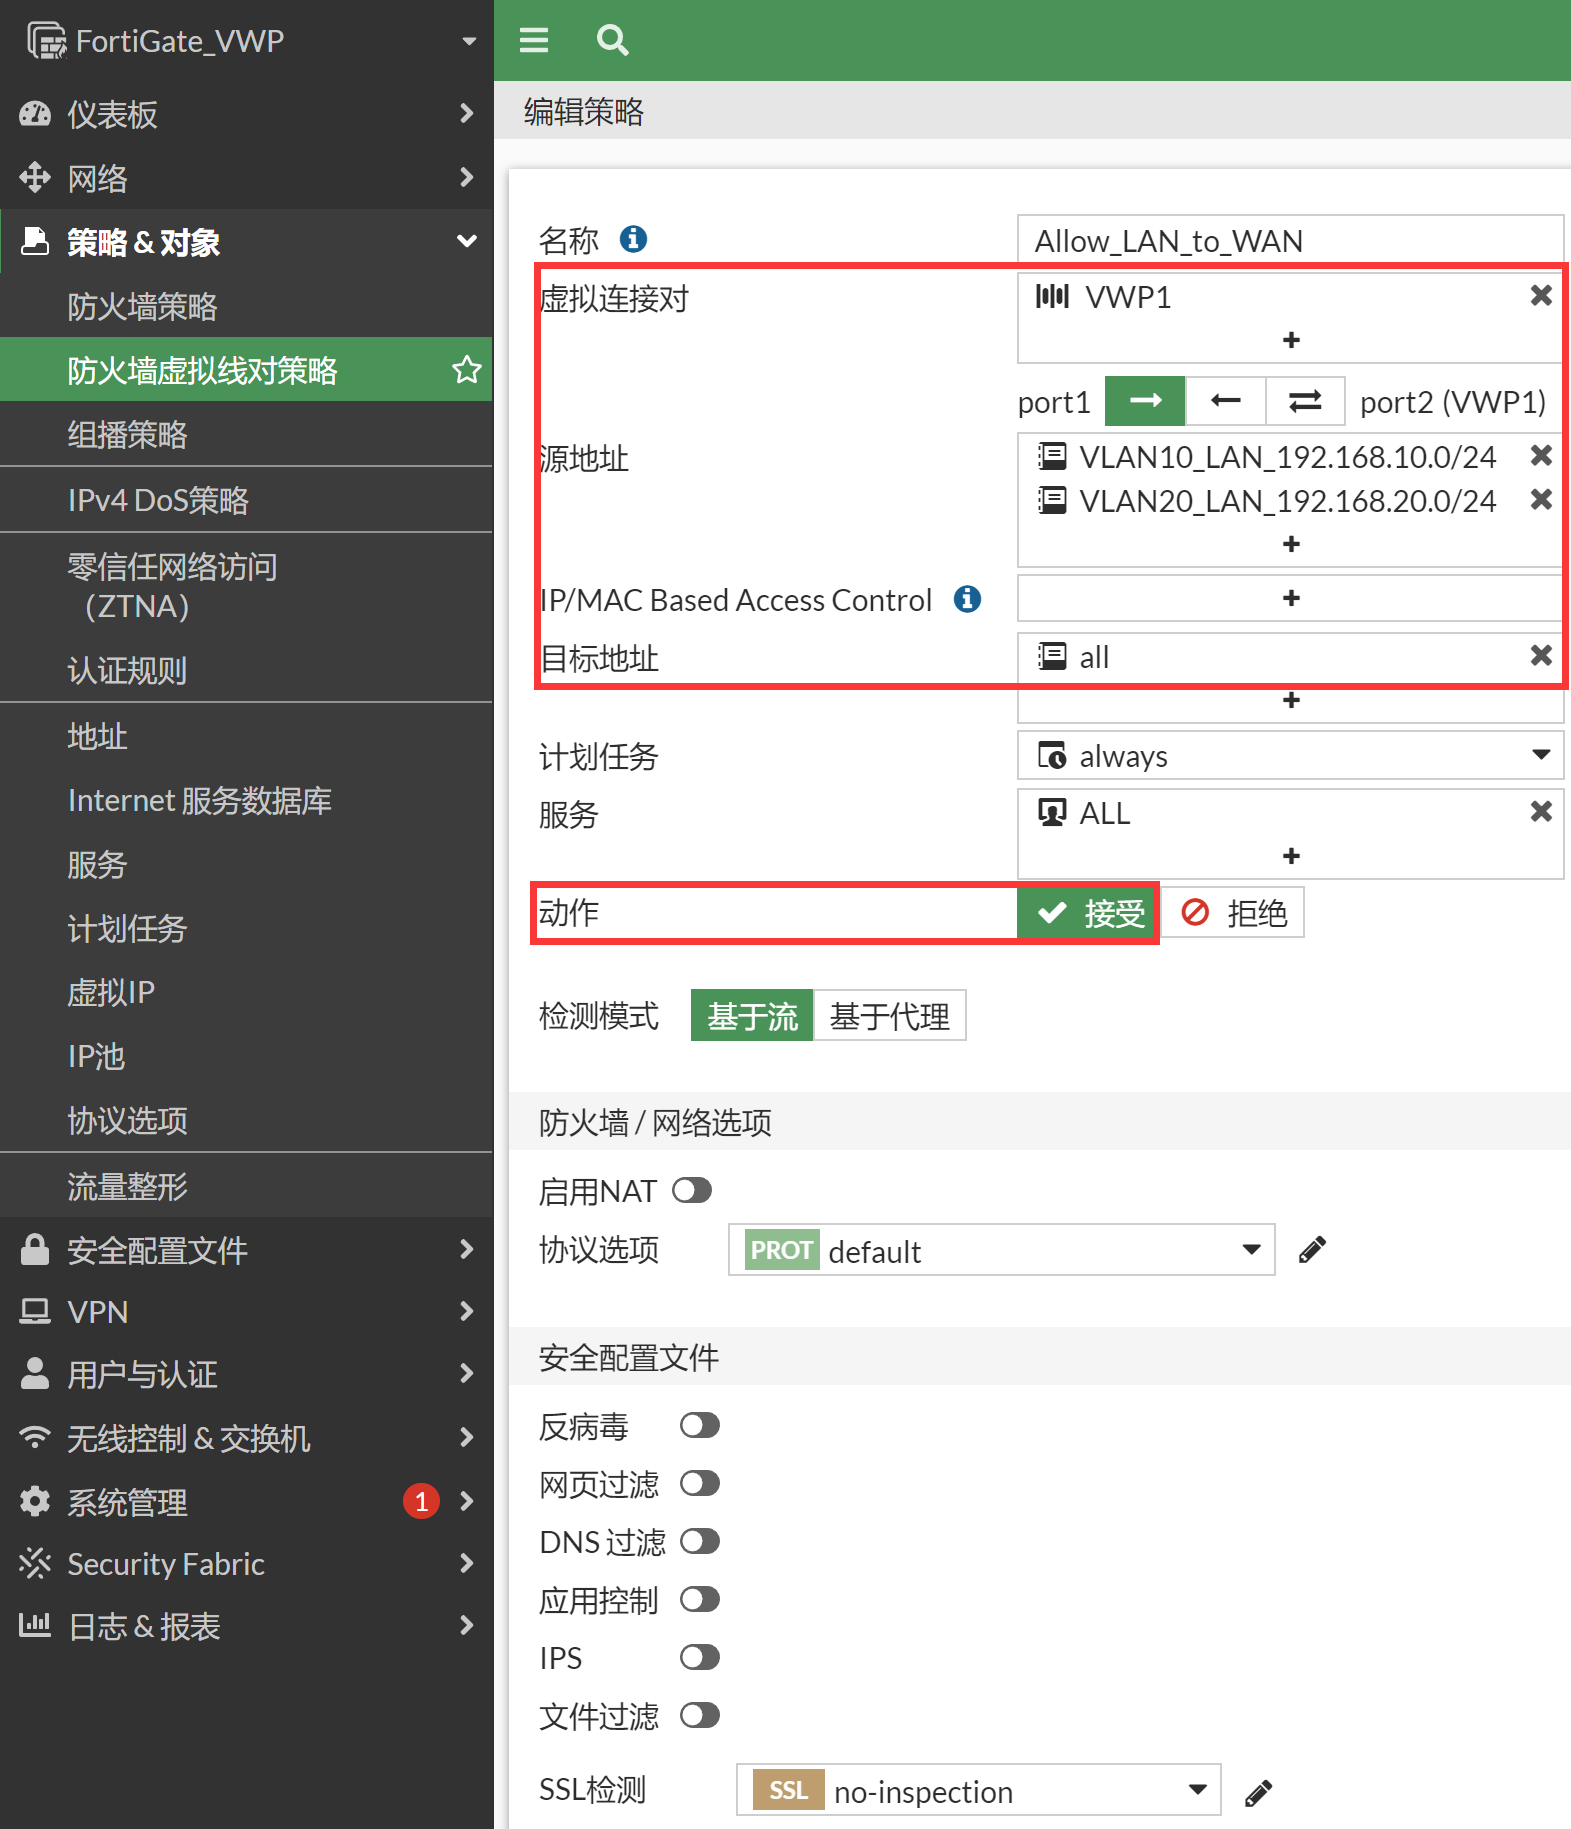Click the info icon next to 名称
This screenshot has height=1829, width=1571.
(x=633, y=239)
